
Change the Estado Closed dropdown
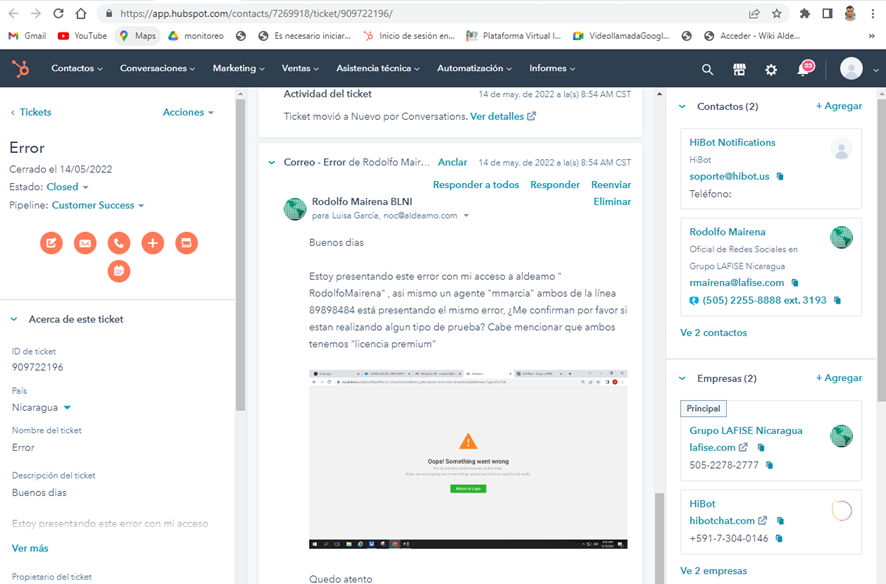67,187
